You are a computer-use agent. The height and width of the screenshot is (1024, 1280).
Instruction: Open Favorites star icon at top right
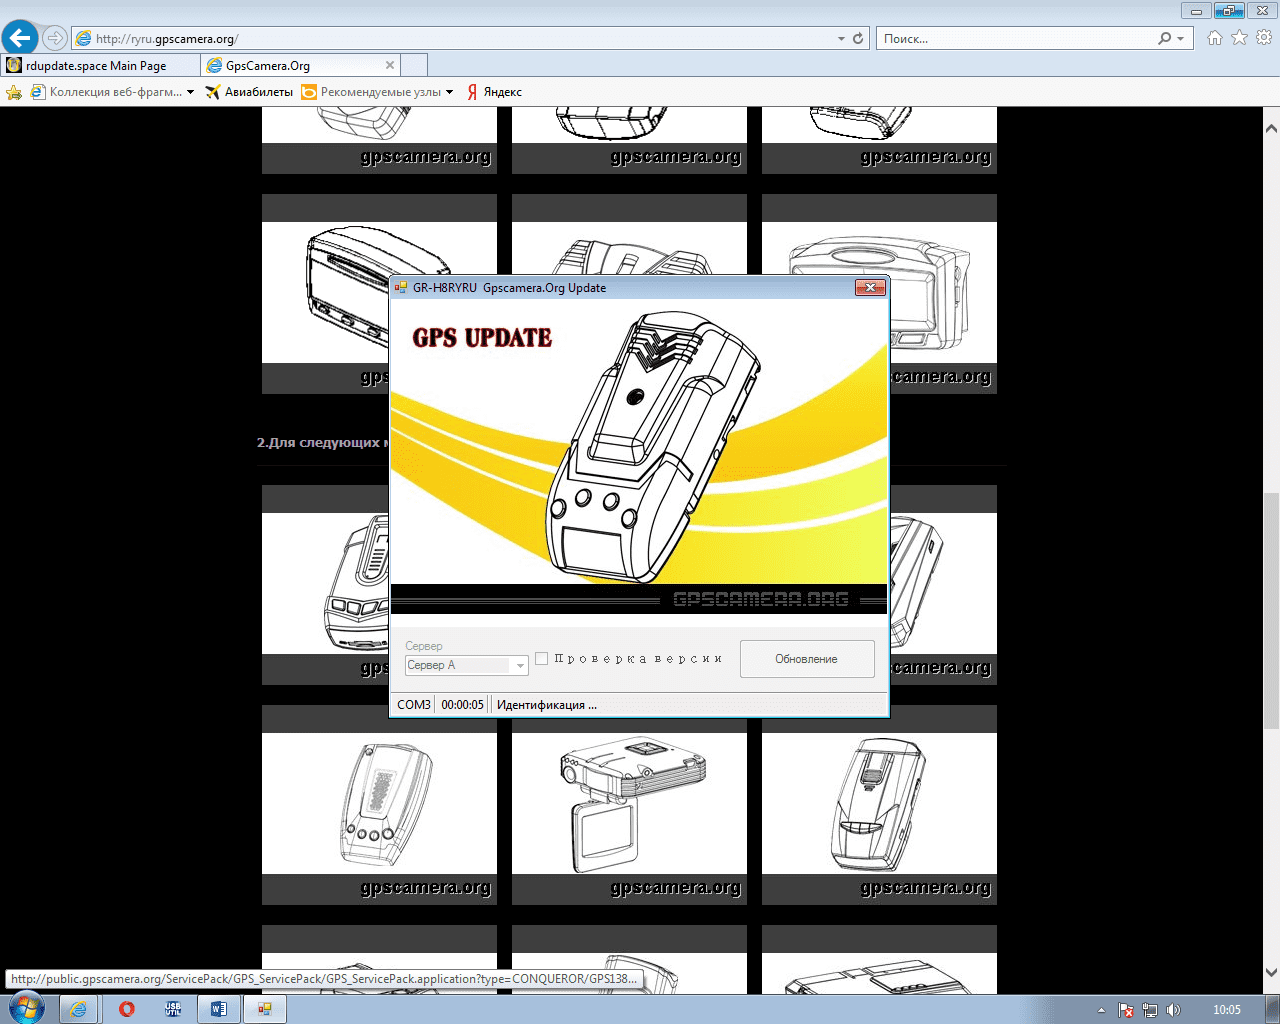1239,38
